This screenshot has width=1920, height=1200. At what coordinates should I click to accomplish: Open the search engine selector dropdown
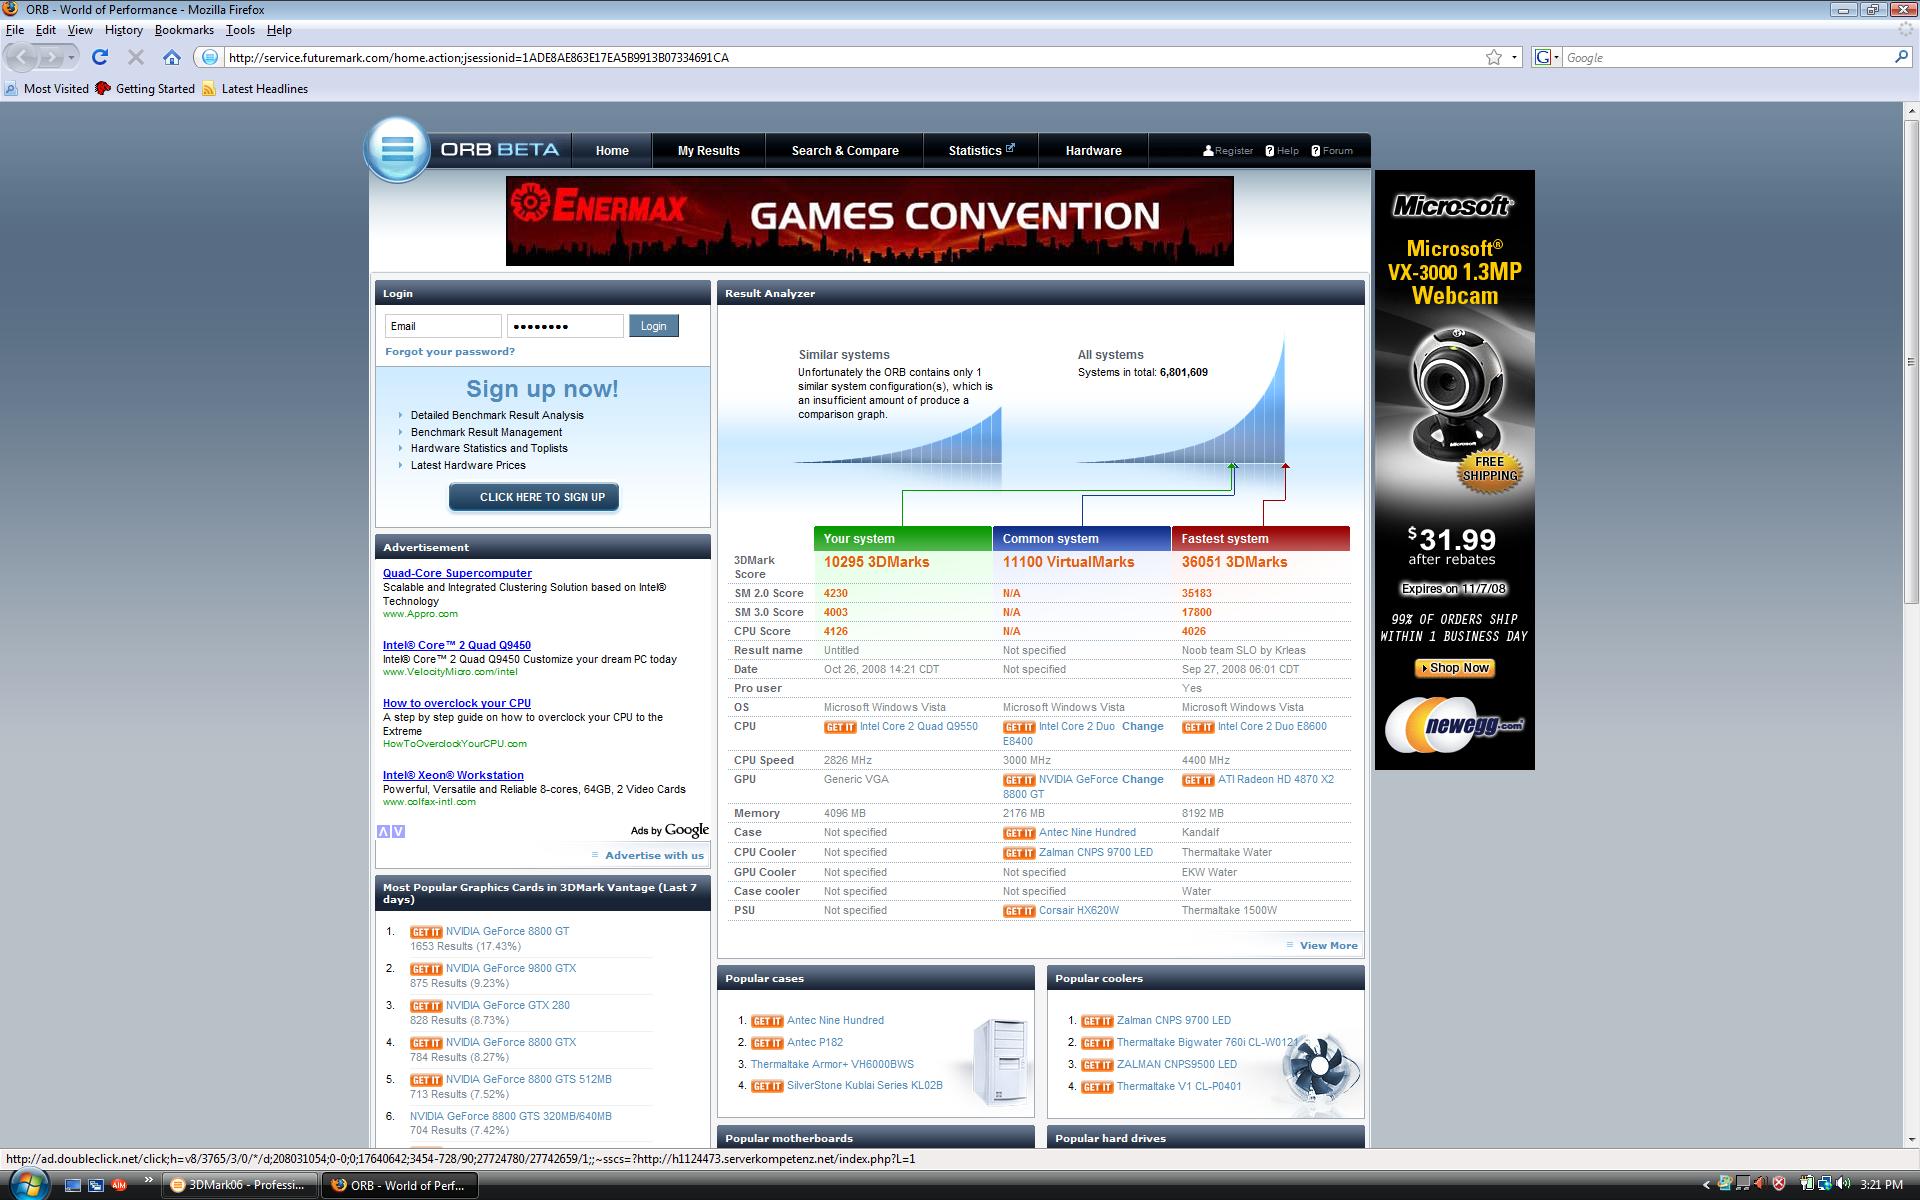[x=1547, y=58]
